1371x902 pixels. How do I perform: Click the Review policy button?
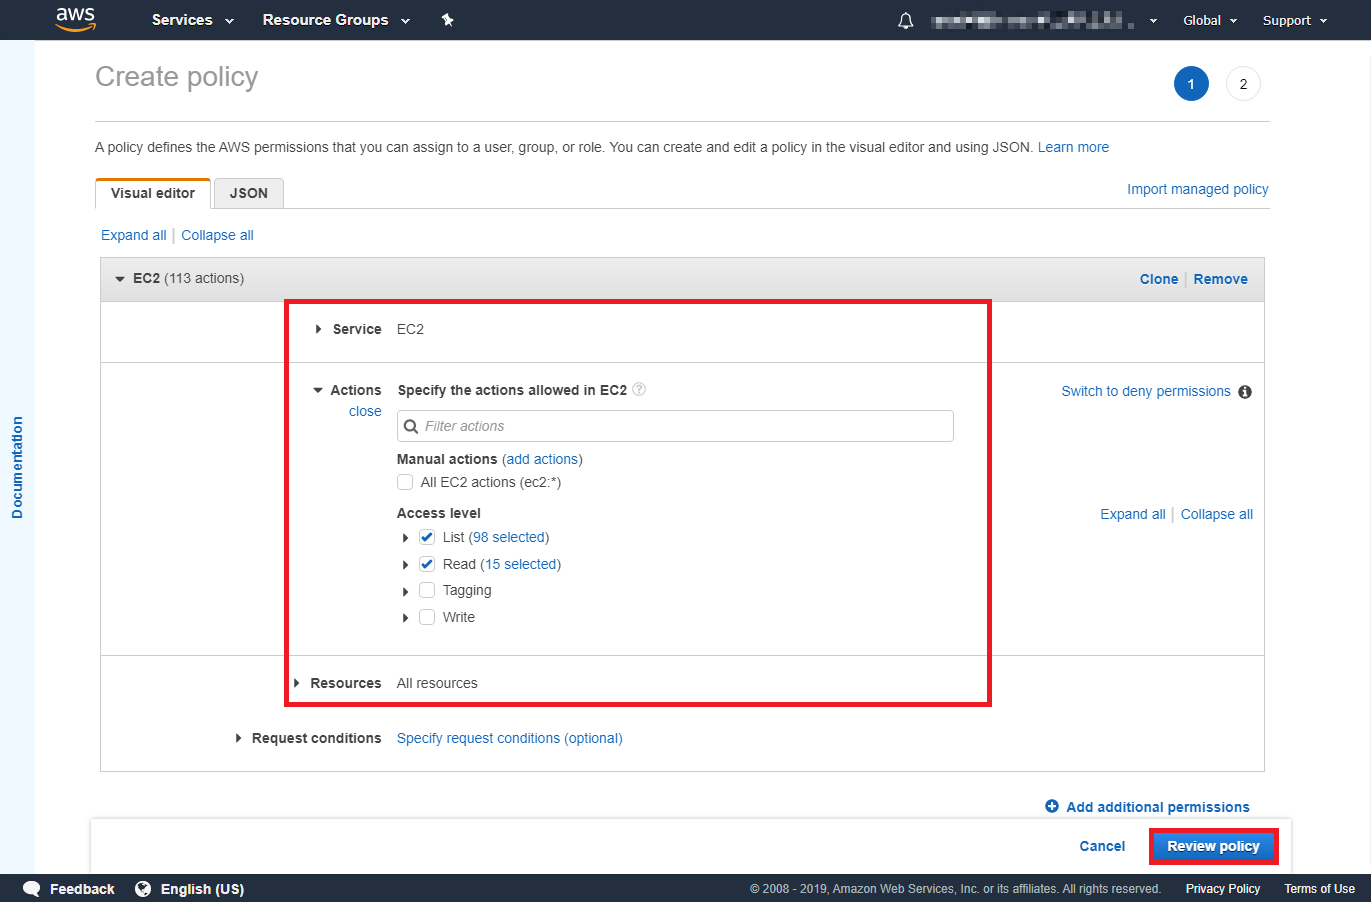1213,846
